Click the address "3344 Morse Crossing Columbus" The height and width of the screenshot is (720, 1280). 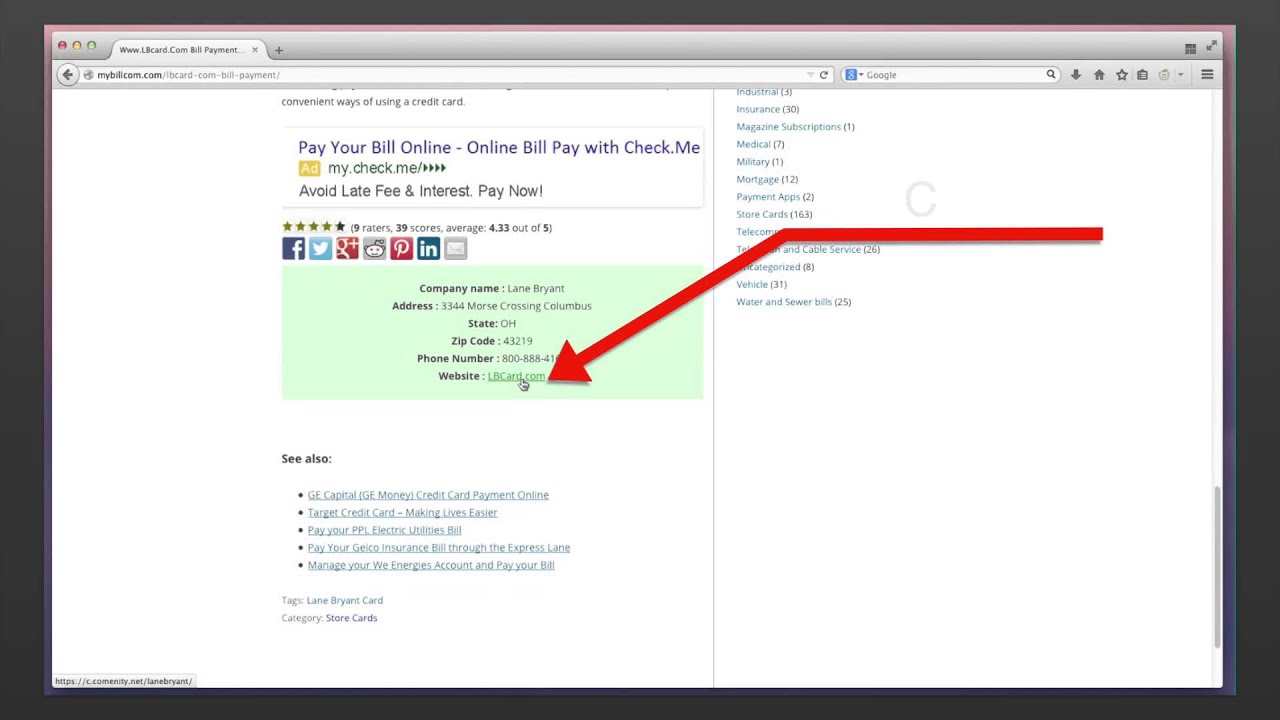coord(516,306)
